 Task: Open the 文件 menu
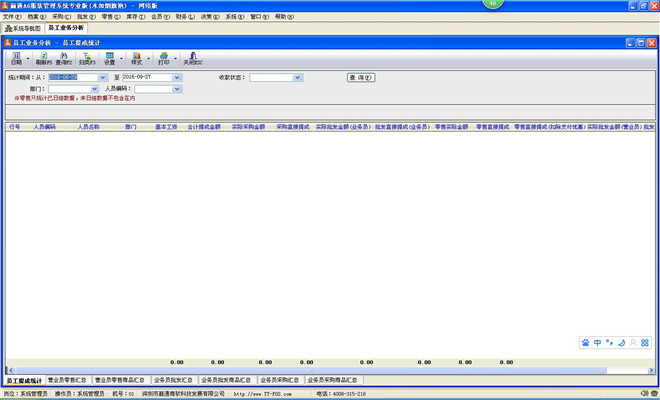[12, 17]
